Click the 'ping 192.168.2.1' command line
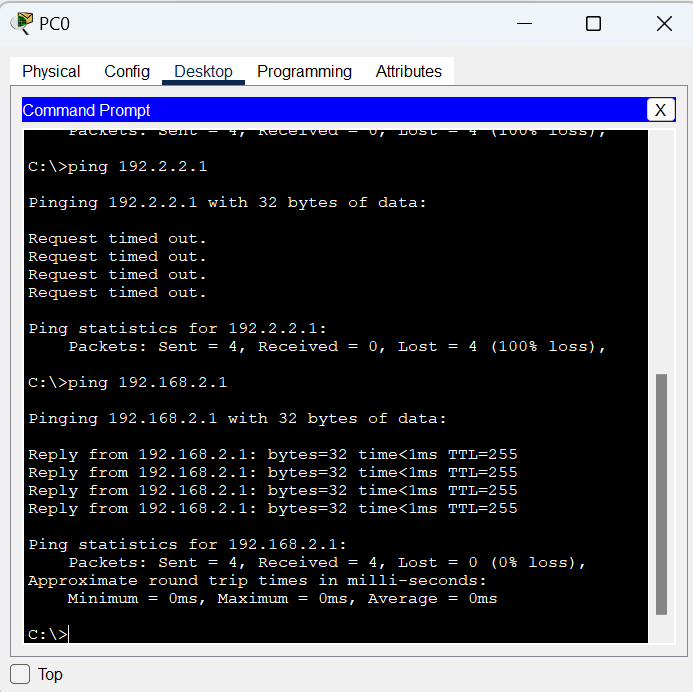This screenshot has width=693, height=692. [x=128, y=383]
